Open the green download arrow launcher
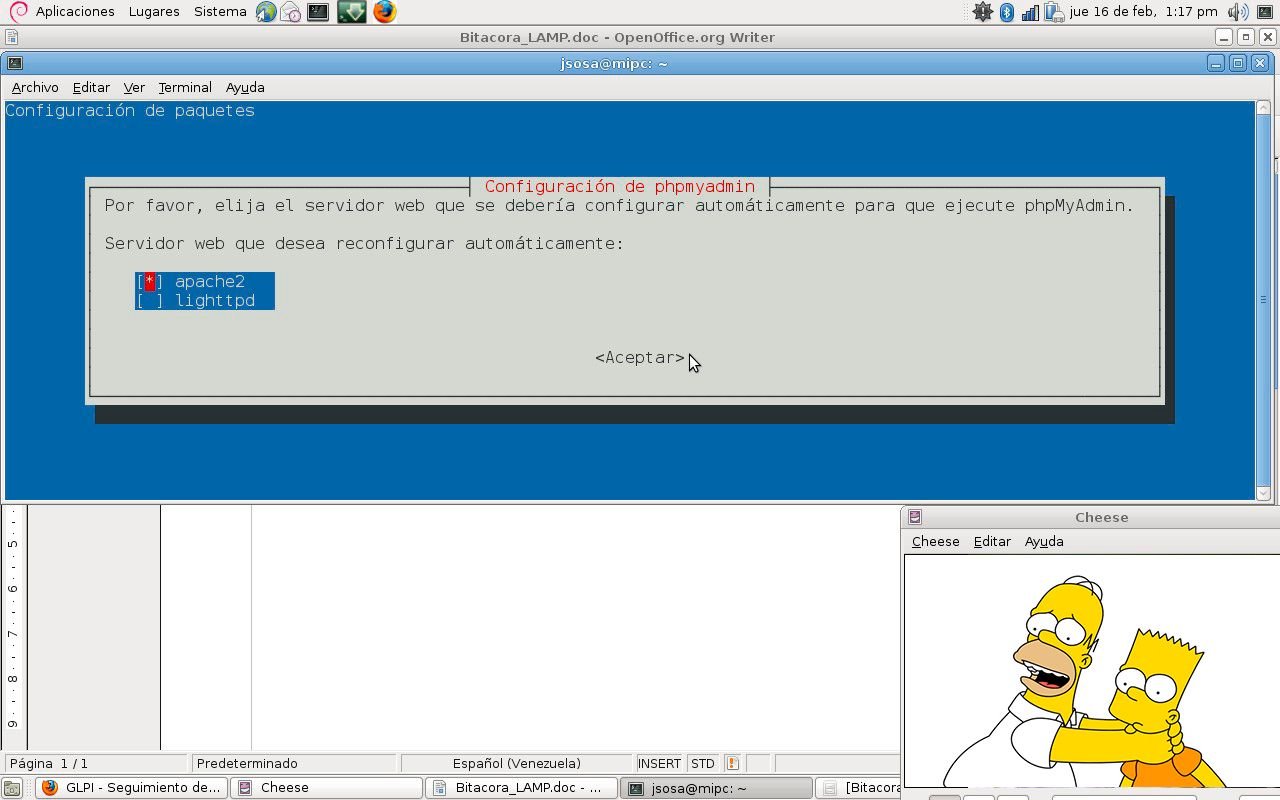 351,12
